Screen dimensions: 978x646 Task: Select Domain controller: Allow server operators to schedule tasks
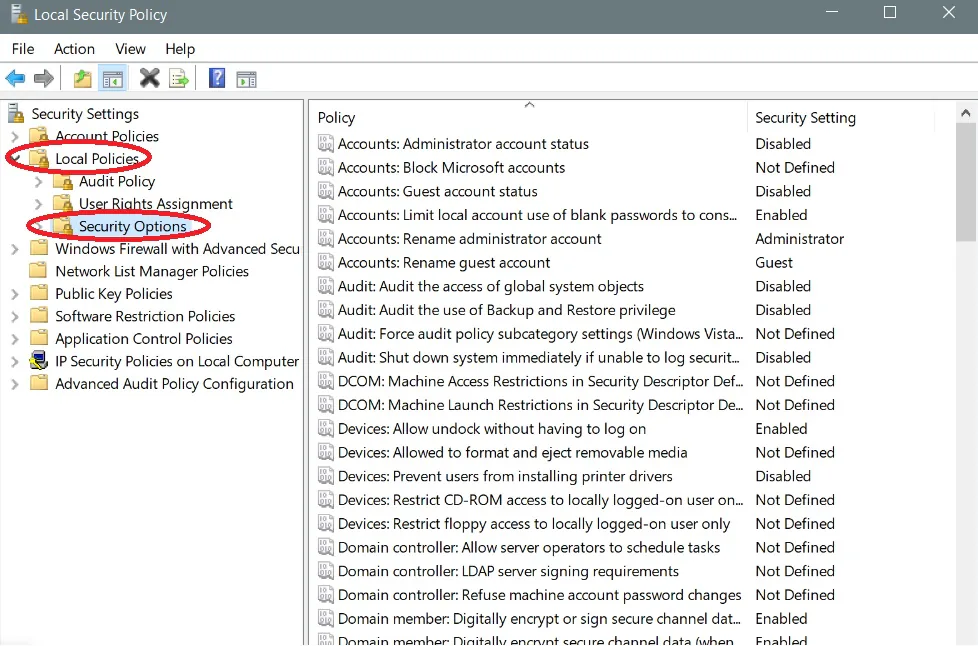pyautogui.click(x=528, y=547)
